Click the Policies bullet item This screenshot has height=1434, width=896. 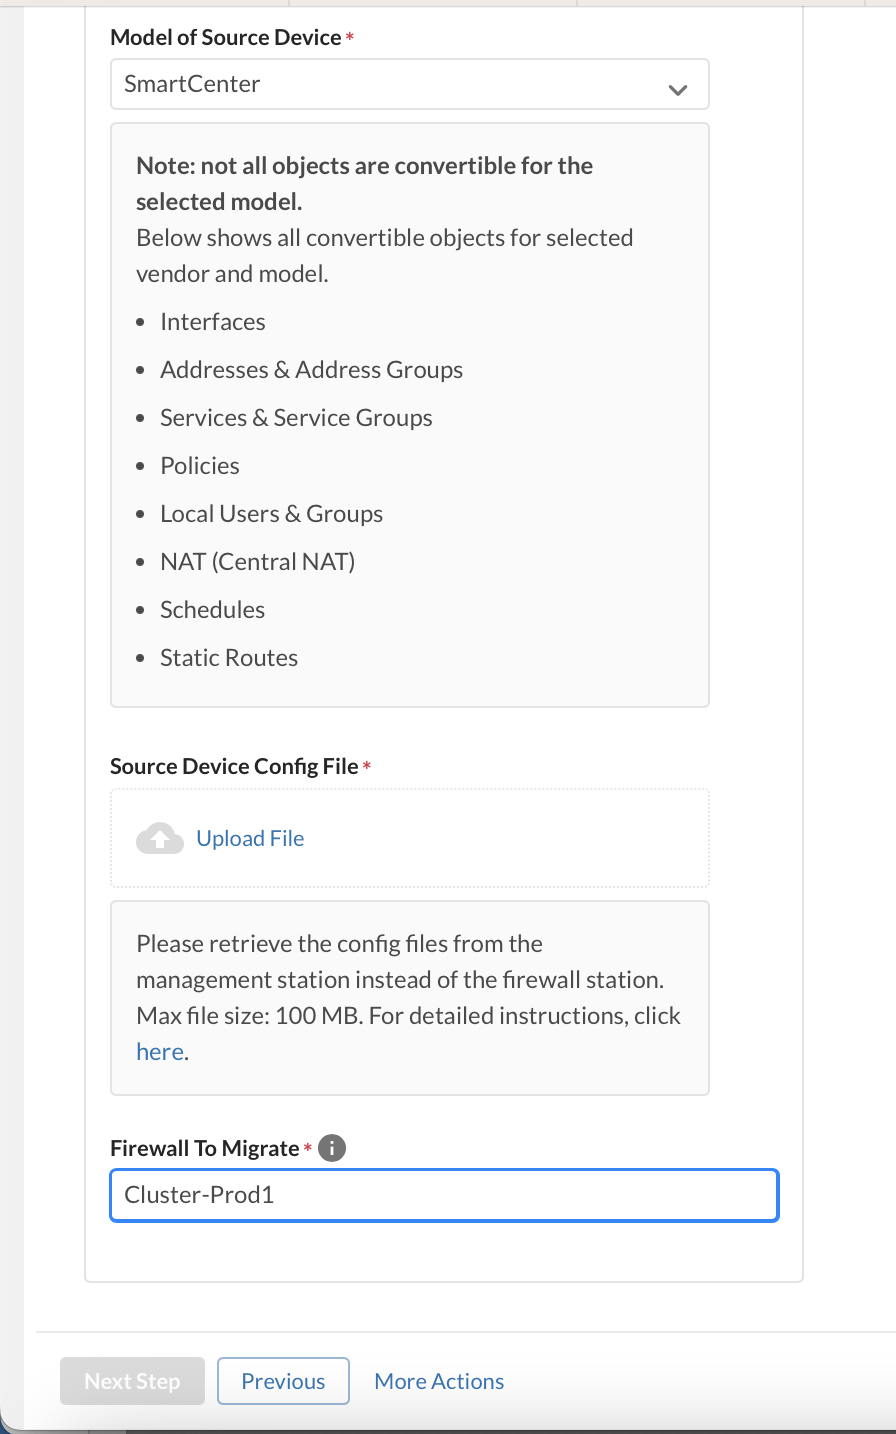pos(200,466)
